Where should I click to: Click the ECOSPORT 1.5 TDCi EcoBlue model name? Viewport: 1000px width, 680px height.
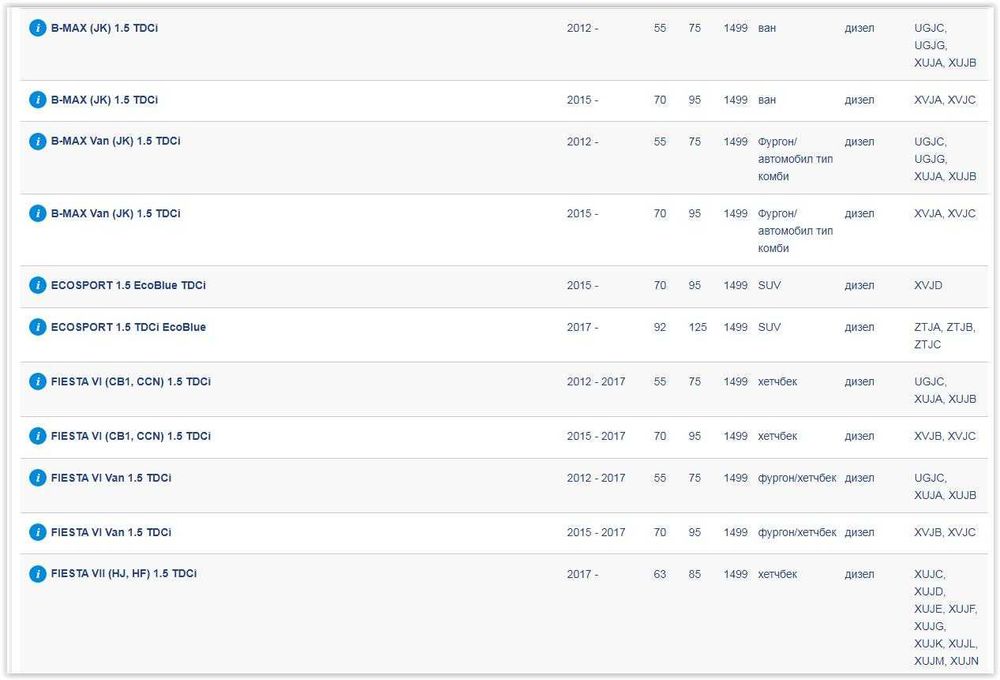tap(128, 327)
